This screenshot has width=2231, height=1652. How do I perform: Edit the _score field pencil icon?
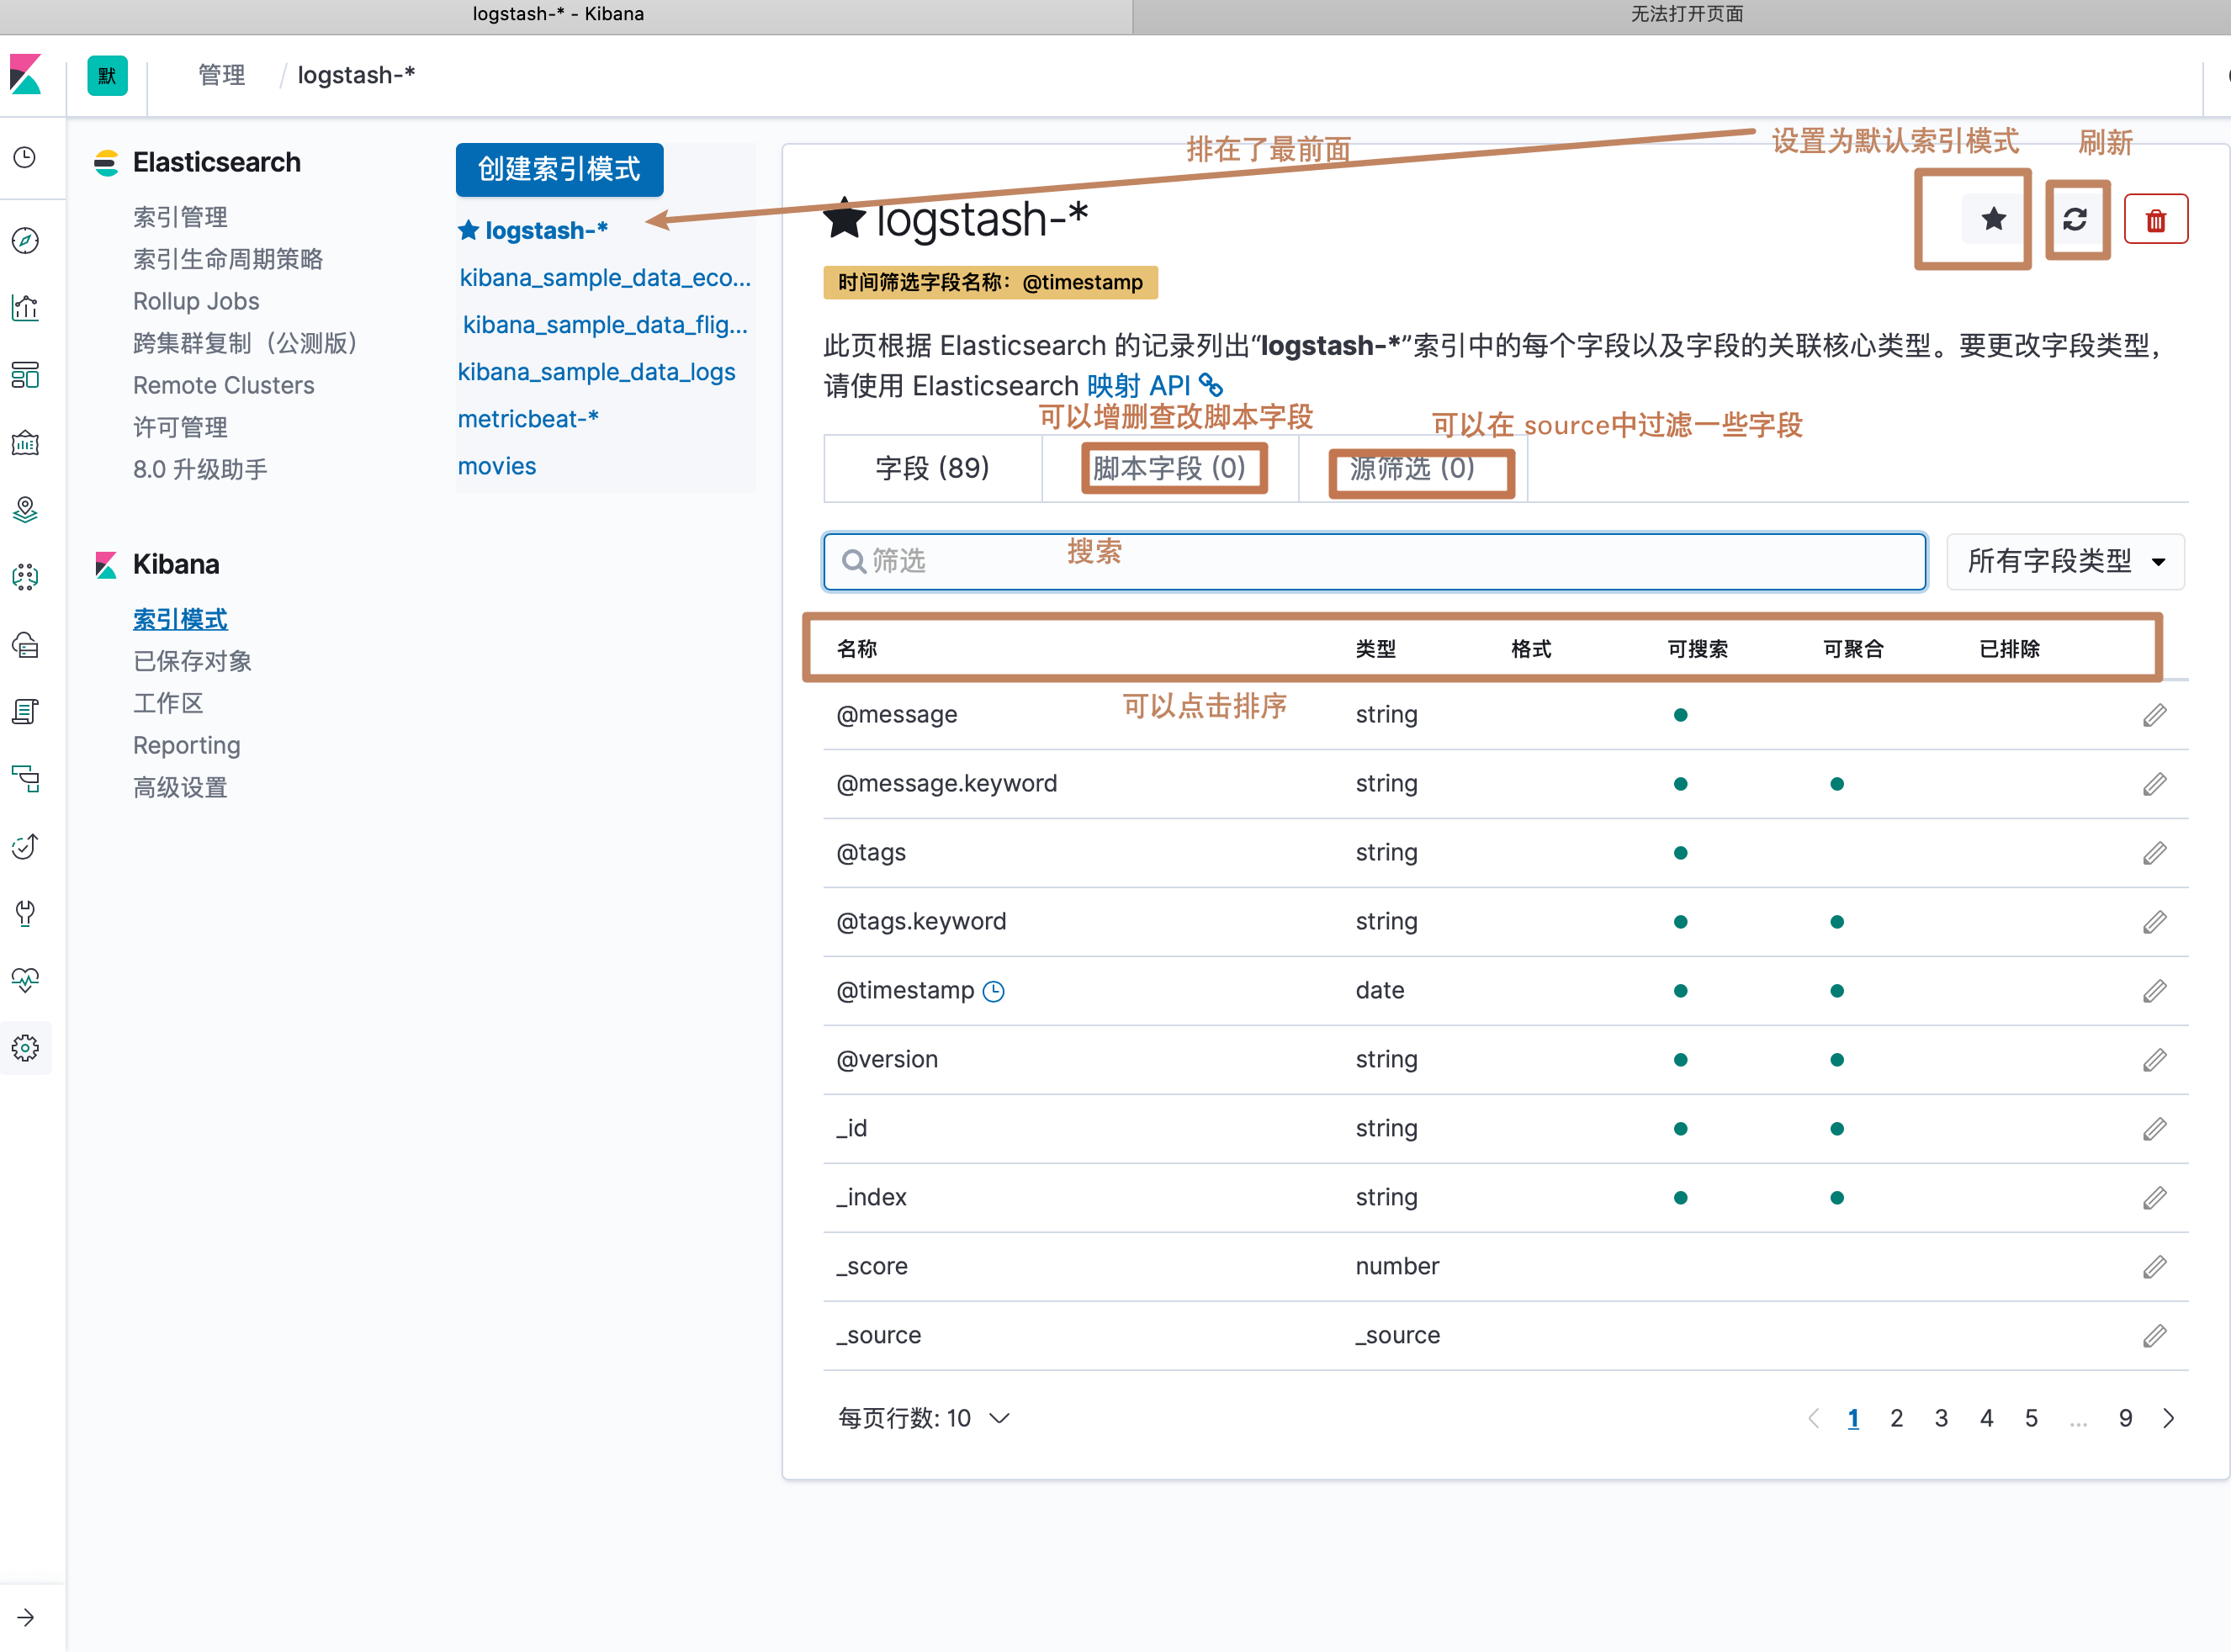tap(2154, 1267)
